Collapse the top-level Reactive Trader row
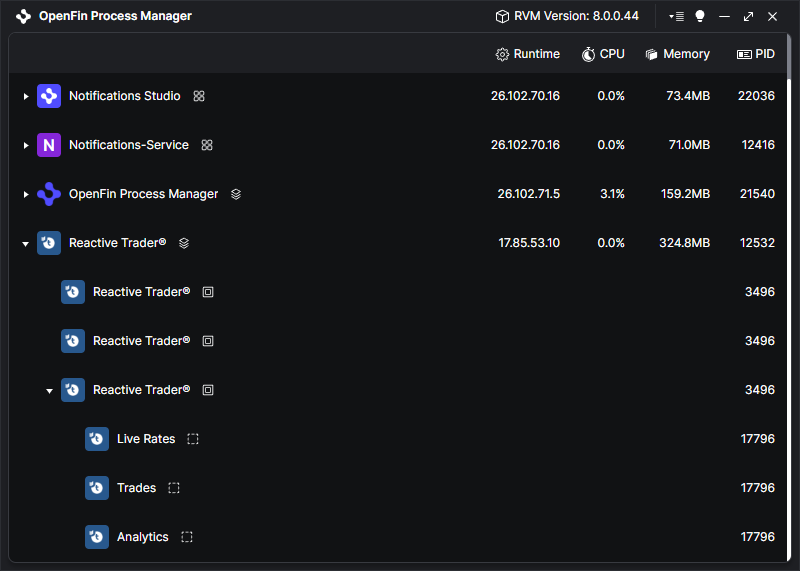800x571 pixels. click(26, 243)
